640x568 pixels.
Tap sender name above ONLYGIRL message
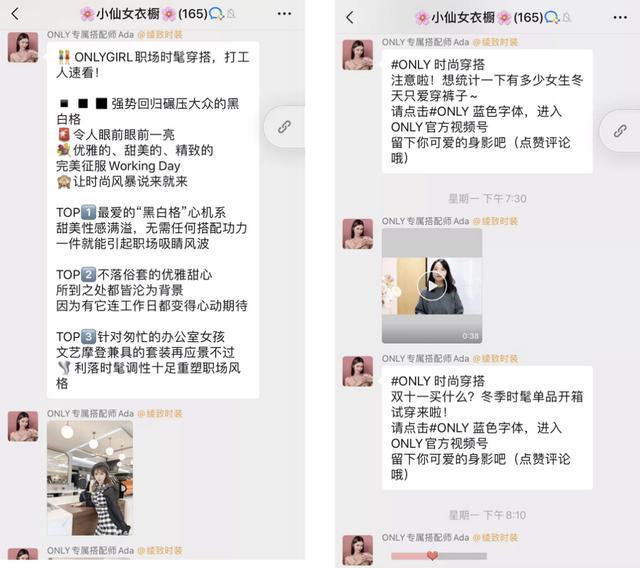(90, 35)
